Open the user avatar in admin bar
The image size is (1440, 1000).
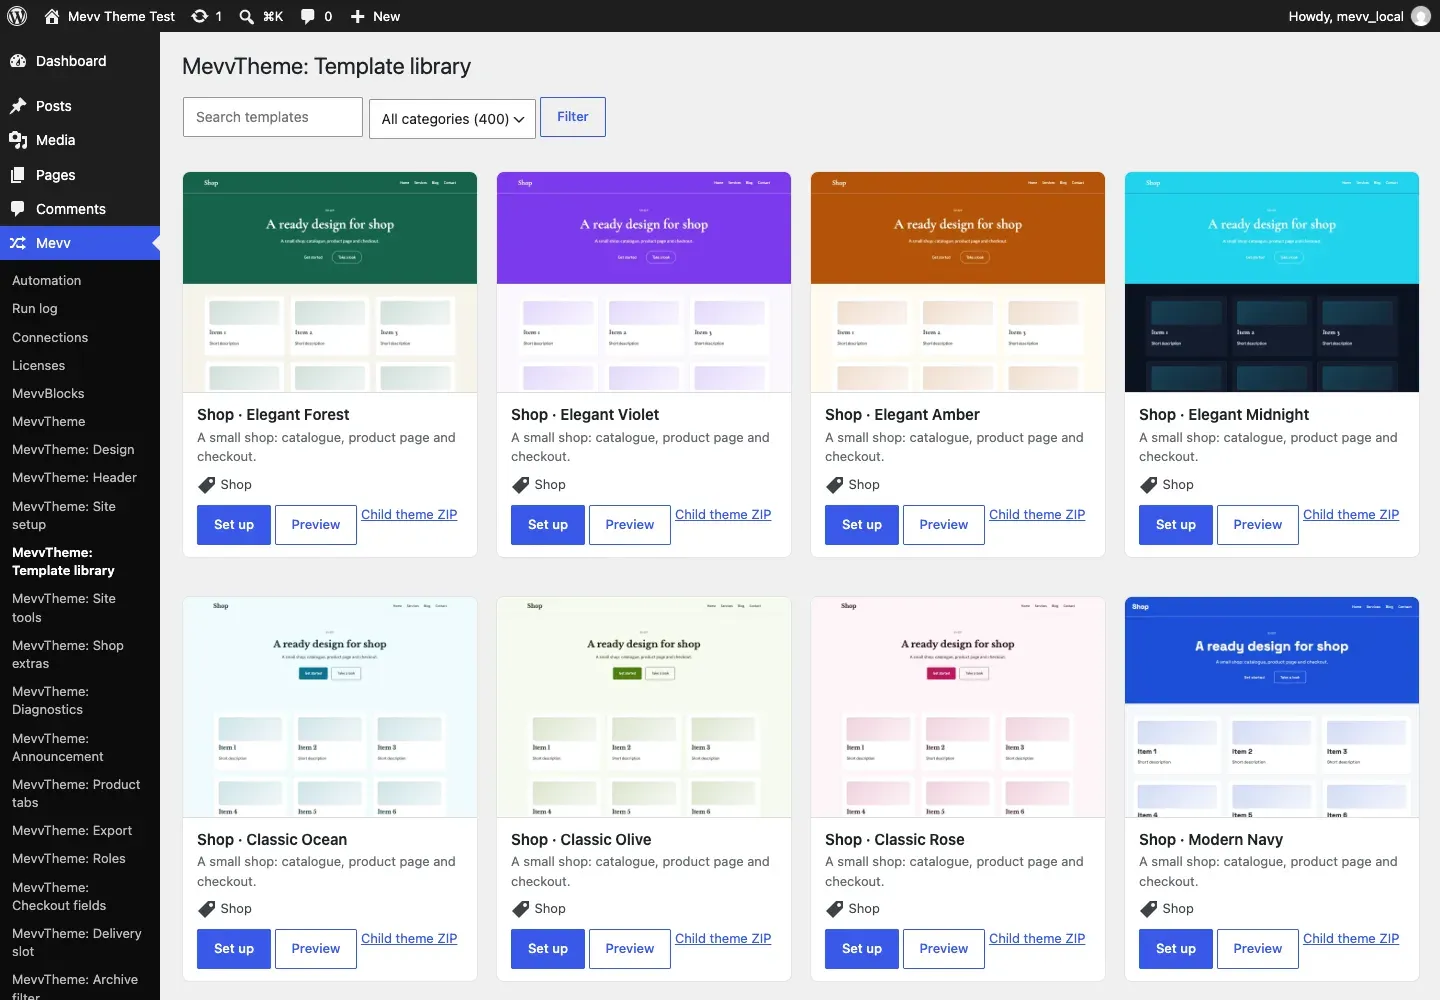(1421, 16)
